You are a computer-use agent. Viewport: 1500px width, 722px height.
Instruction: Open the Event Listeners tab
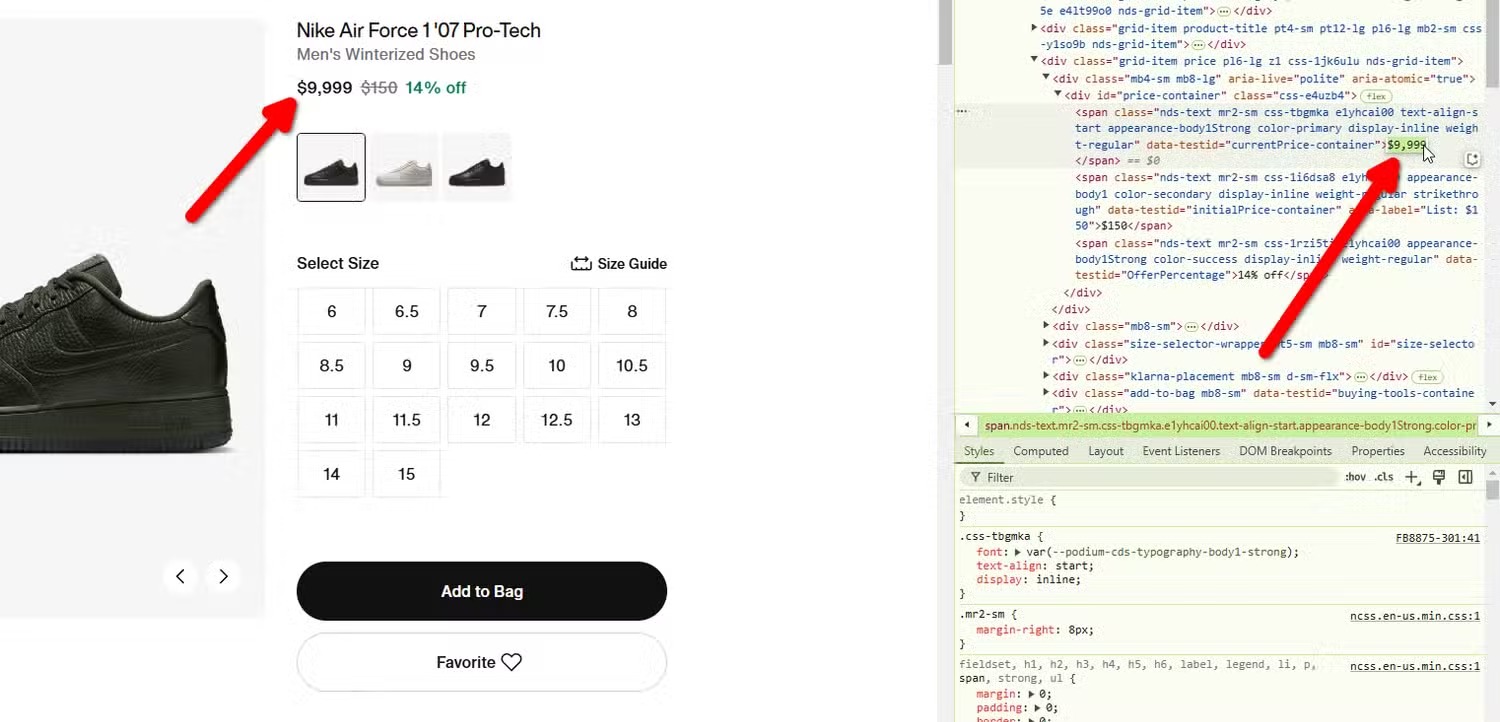click(x=1181, y=451)
